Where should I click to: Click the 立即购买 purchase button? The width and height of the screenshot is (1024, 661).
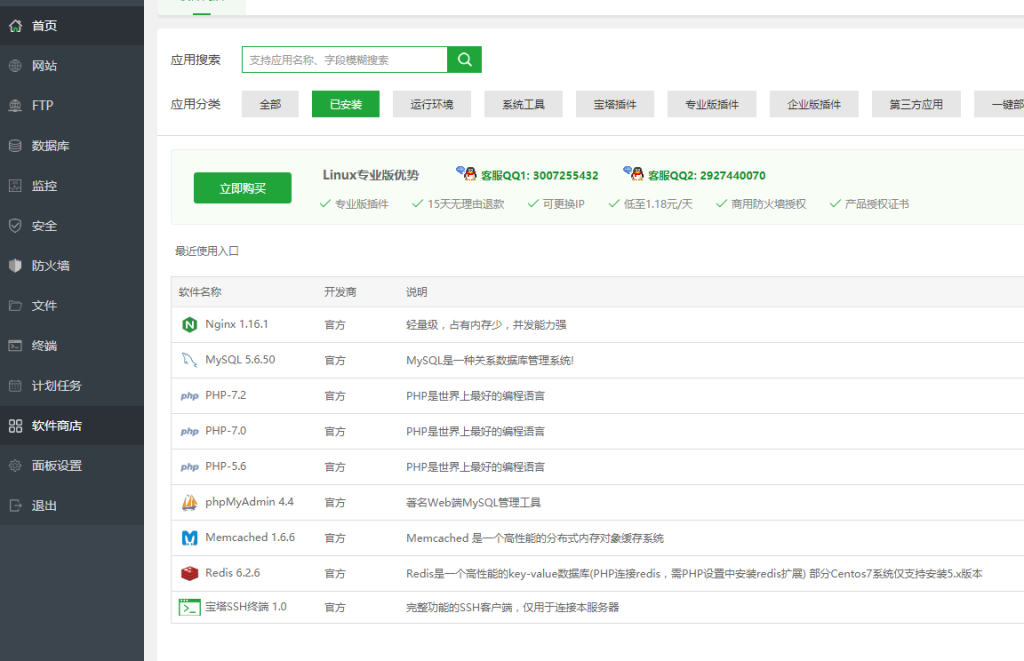coord(242,187)
